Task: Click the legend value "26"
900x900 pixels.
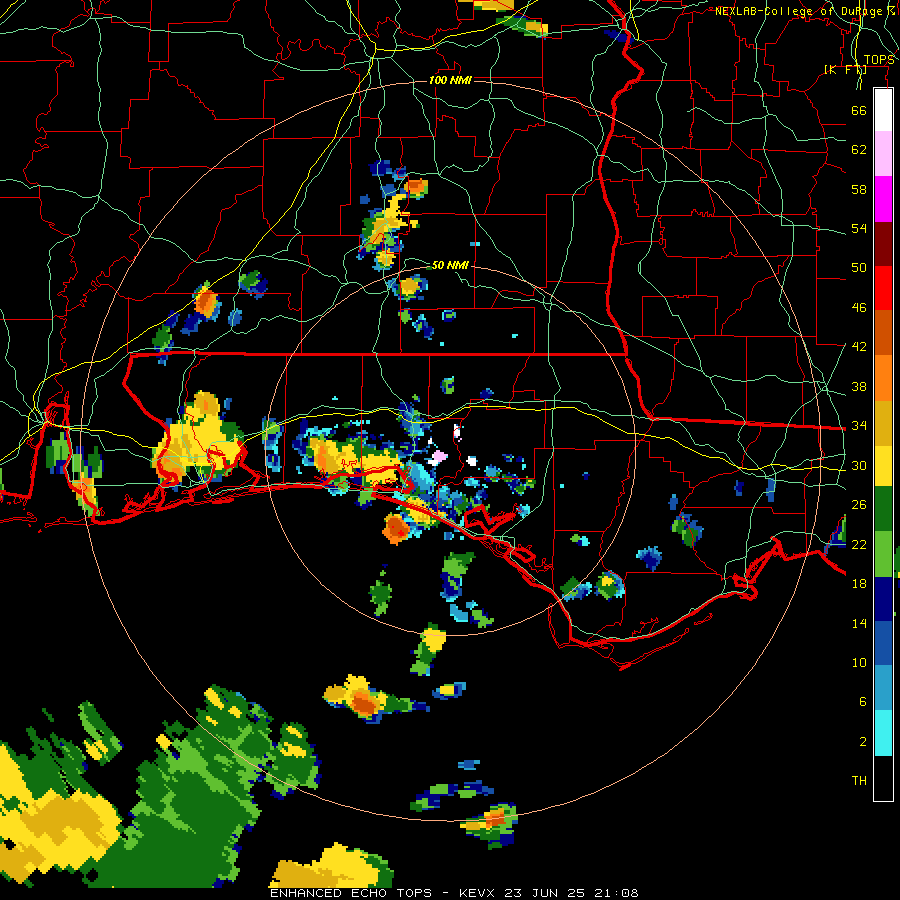Action: tap(859, 505)
